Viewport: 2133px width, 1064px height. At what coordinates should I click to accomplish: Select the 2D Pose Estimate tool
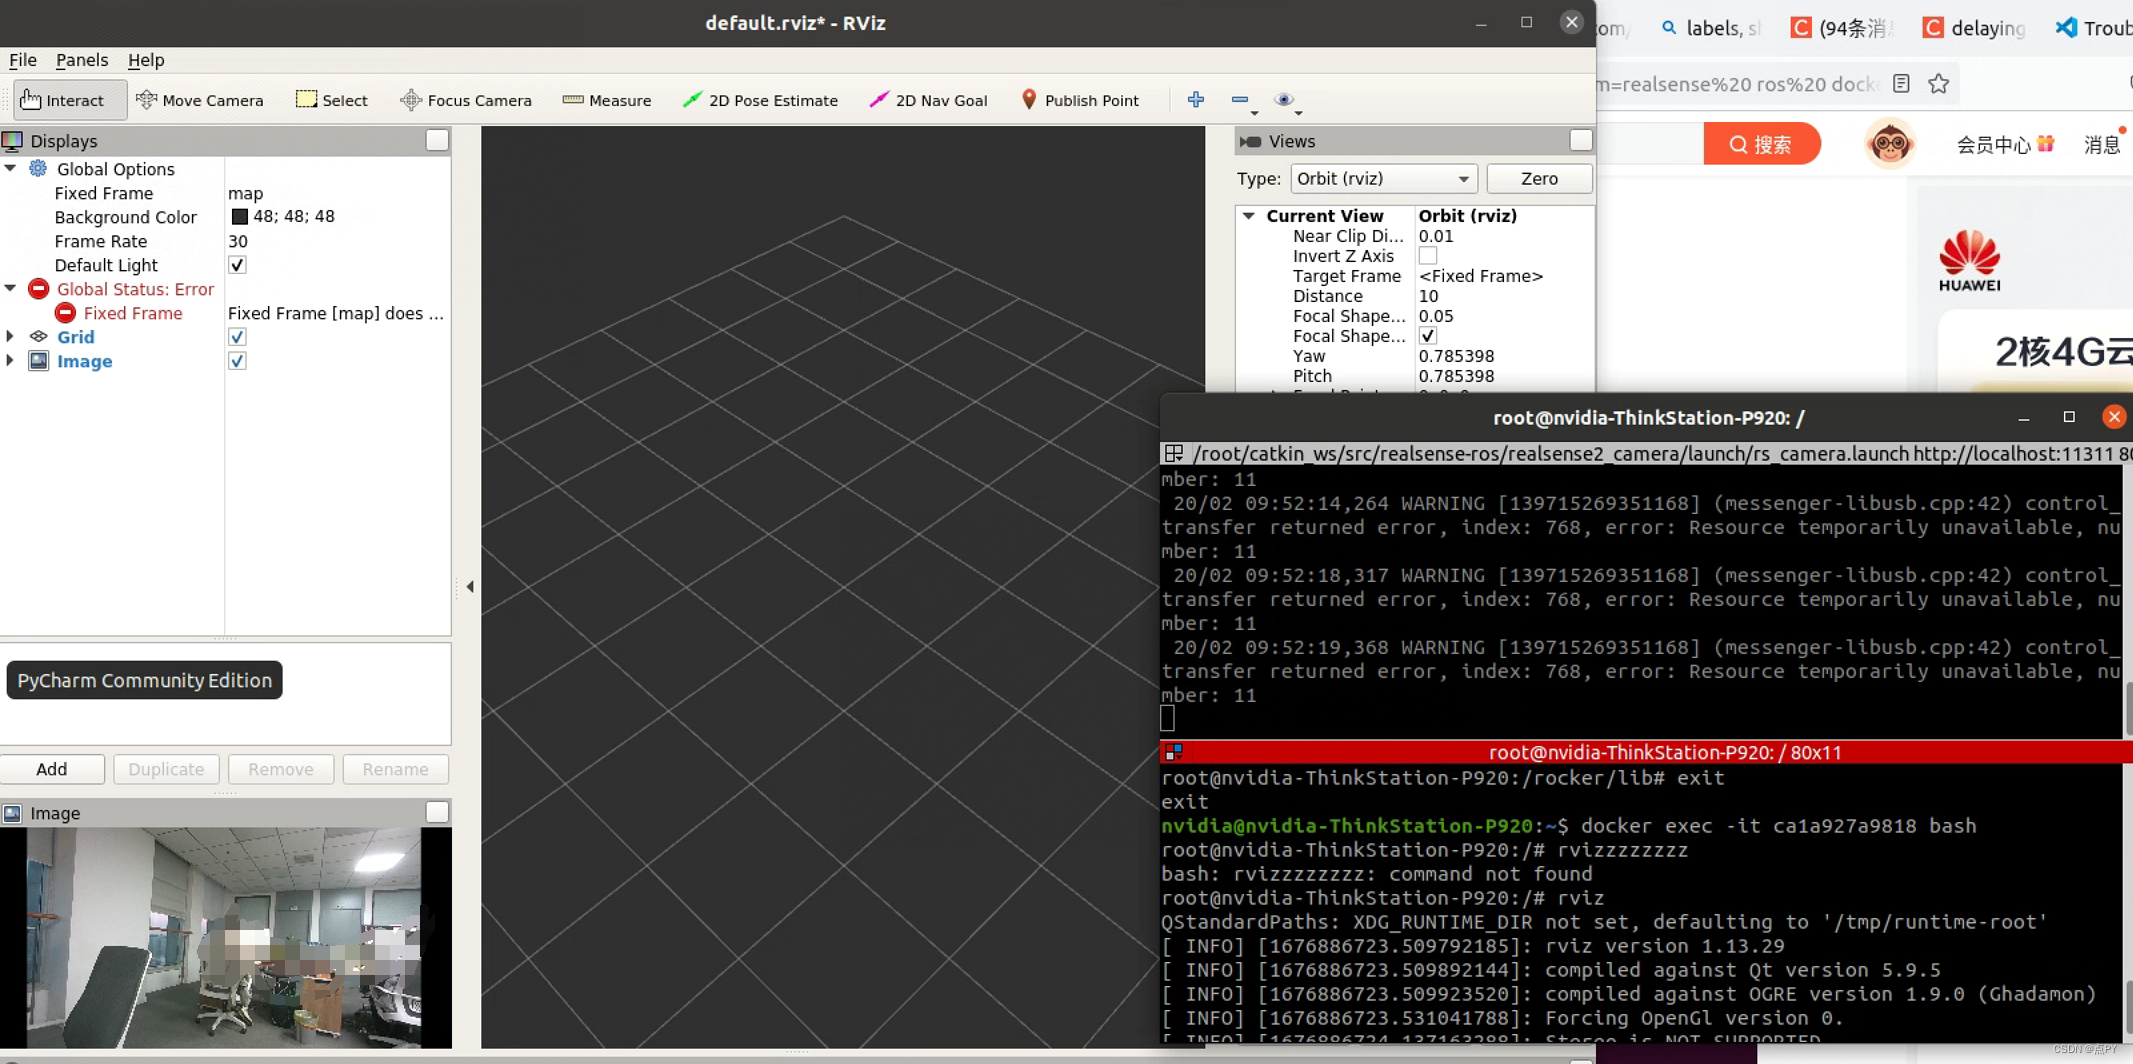tap(761, 100)
